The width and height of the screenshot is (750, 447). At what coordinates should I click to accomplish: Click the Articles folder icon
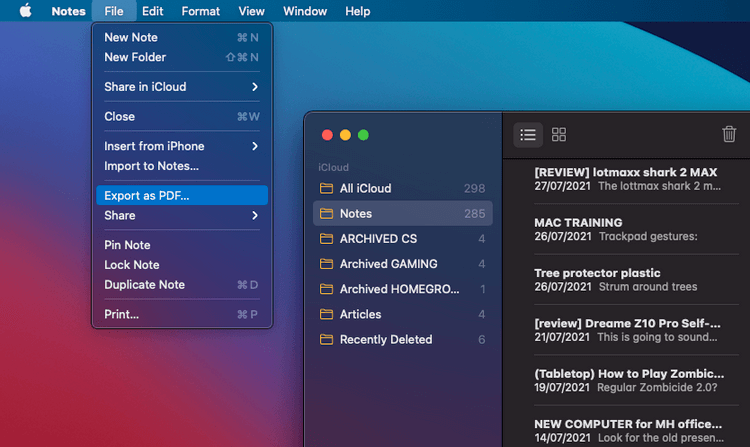point(326,314)
